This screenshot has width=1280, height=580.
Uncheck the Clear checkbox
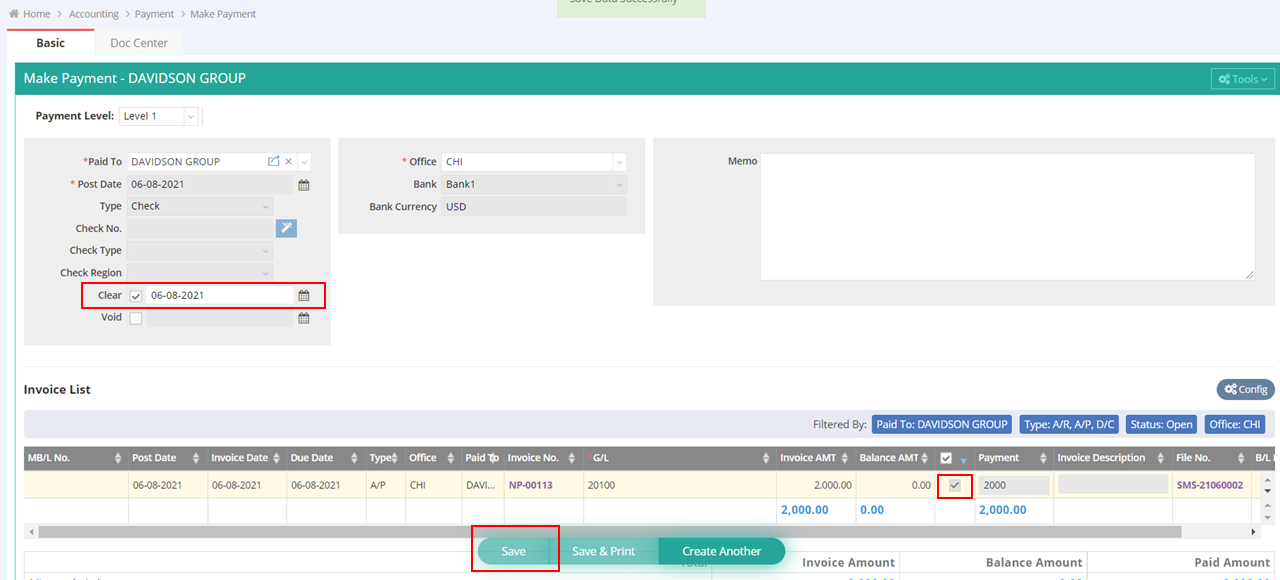pyautogui.click(x=136, y=296)
